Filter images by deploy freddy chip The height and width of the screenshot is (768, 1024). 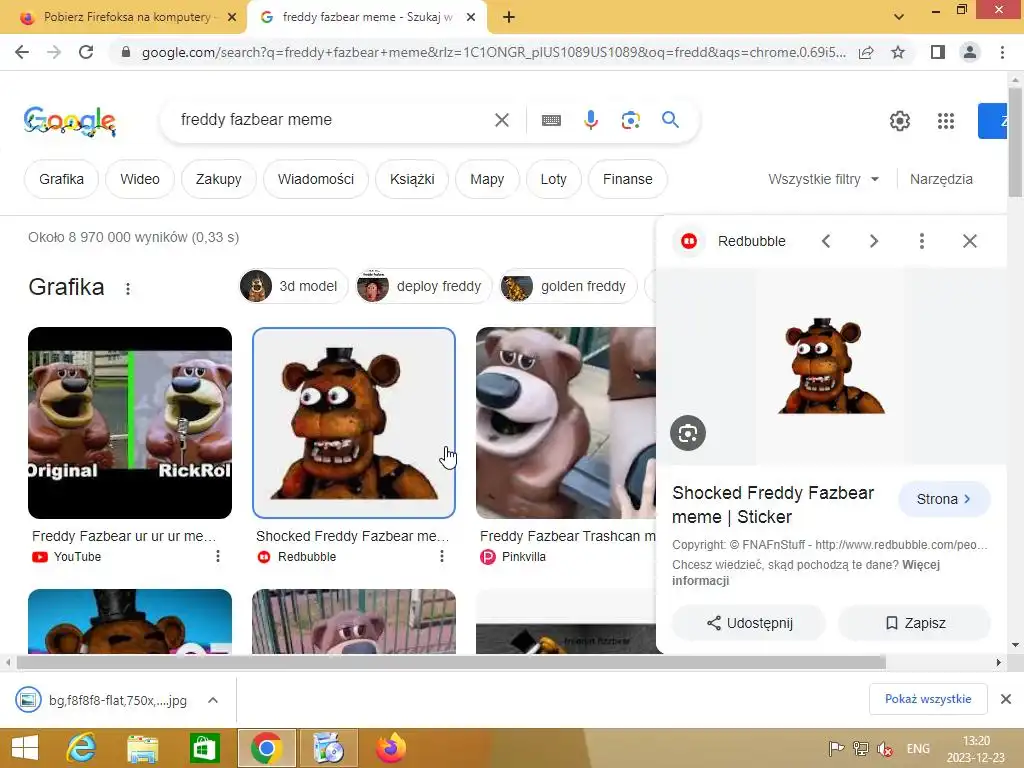[x=423, y=286]
